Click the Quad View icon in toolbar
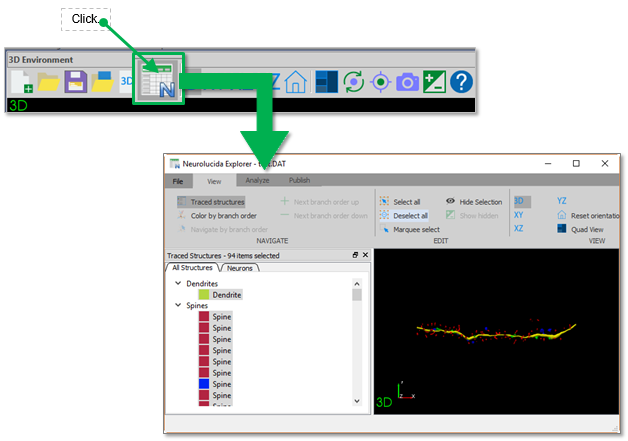The image size is (628, 441). [x=326, y=82]
